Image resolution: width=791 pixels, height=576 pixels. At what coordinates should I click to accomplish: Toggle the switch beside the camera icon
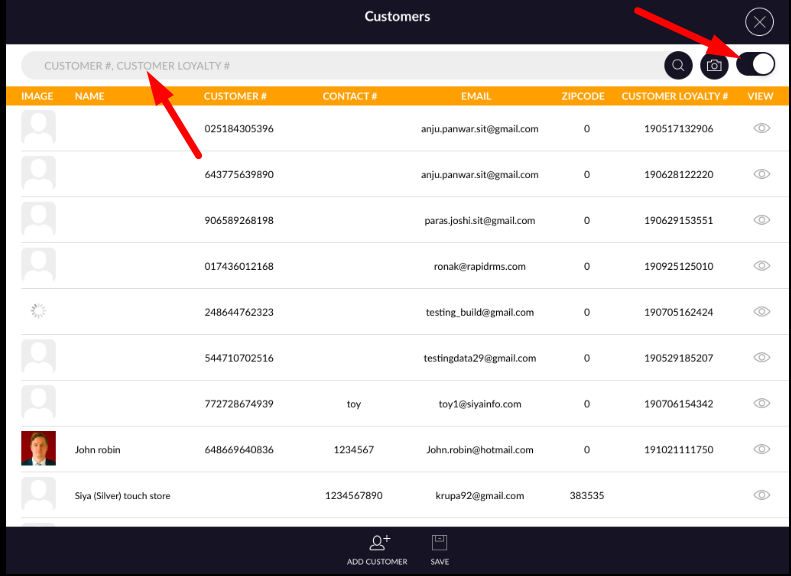(756, 64)
